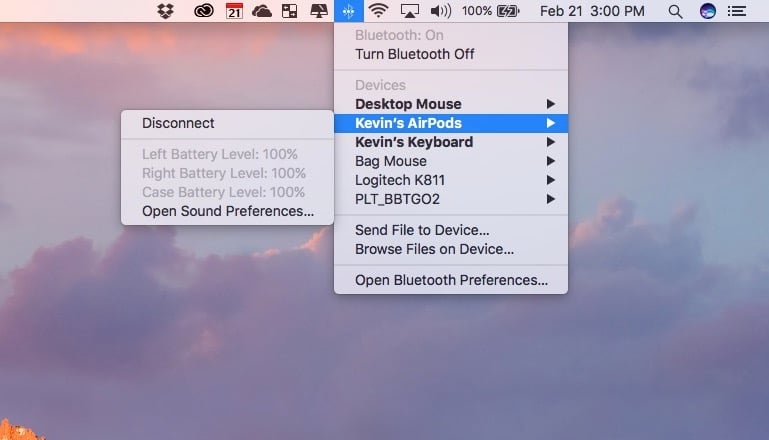The image size is (769, 440).
Task: Select Logitech K811 device entry
Action: (451, 180)
